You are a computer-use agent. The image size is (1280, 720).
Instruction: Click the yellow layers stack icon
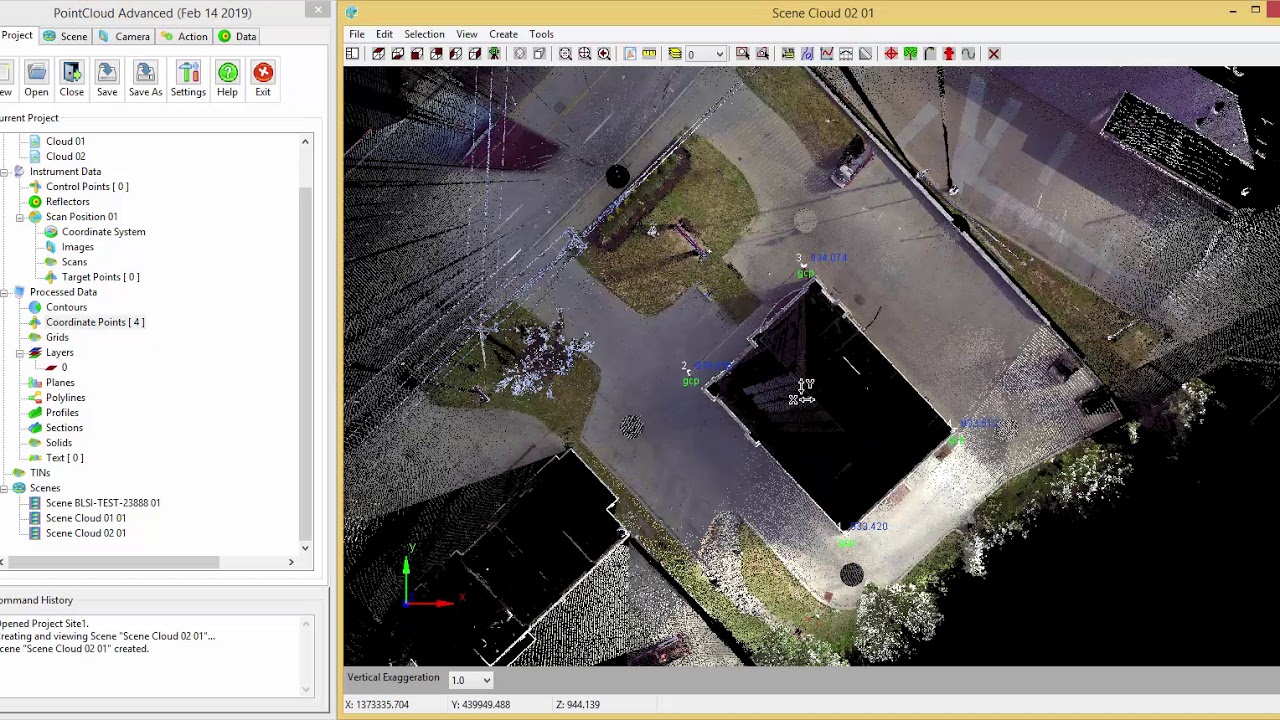click(675, 54)
